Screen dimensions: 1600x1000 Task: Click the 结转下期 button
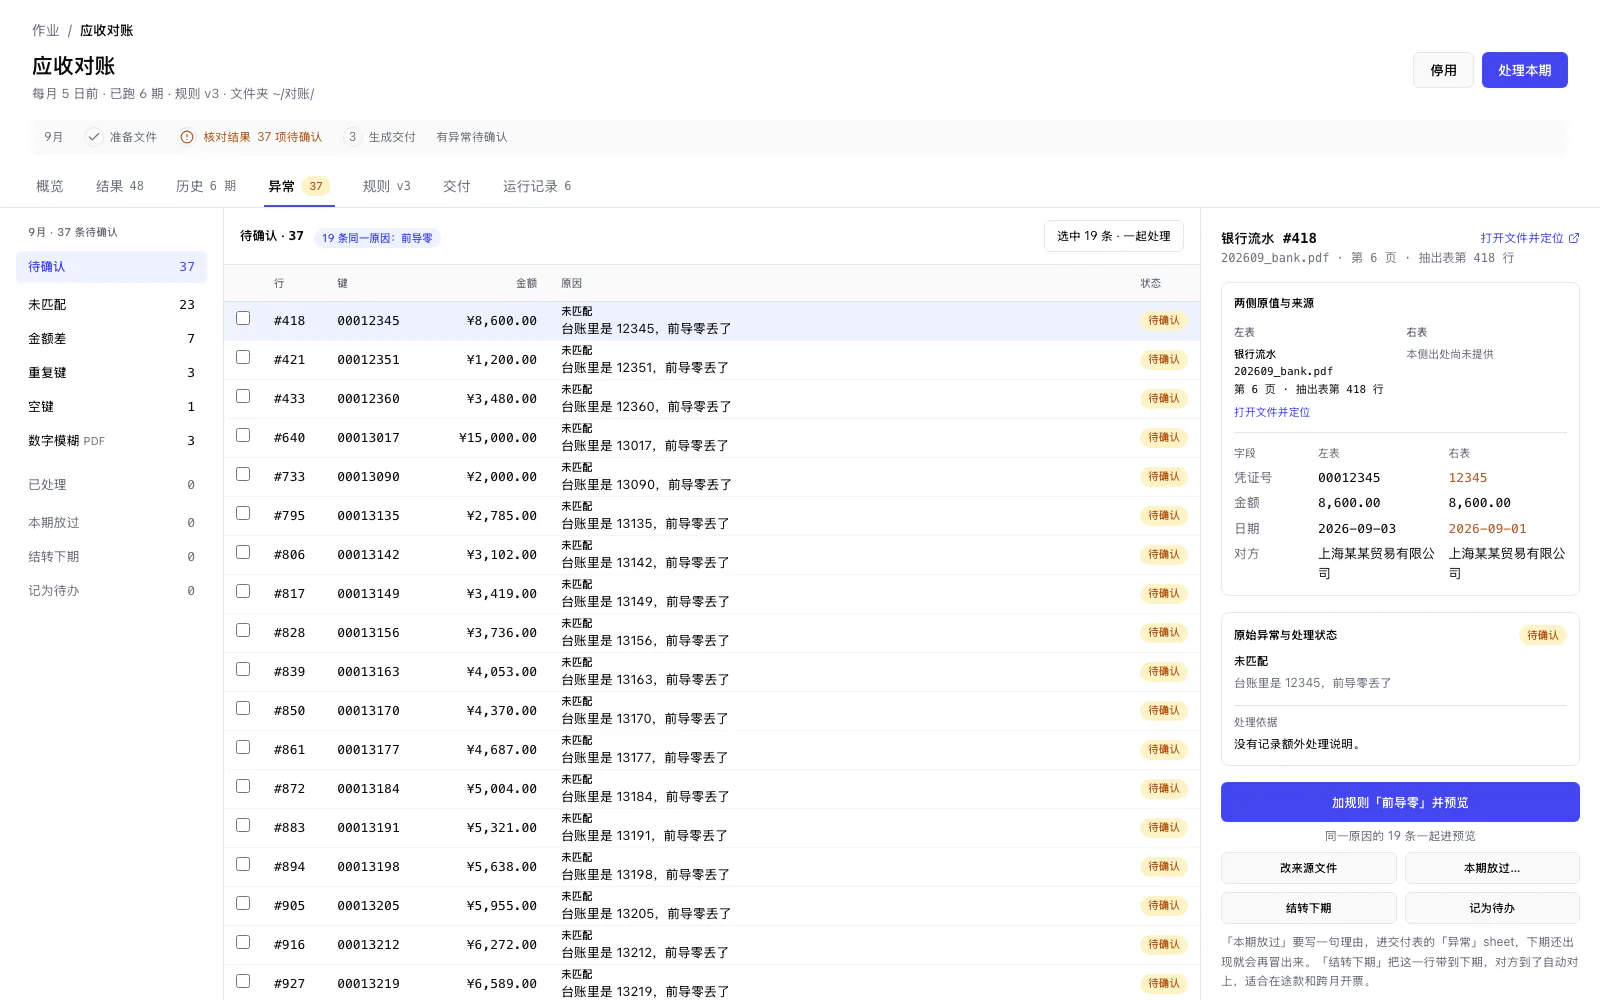pyautogui.click(x=1308, y=908)
